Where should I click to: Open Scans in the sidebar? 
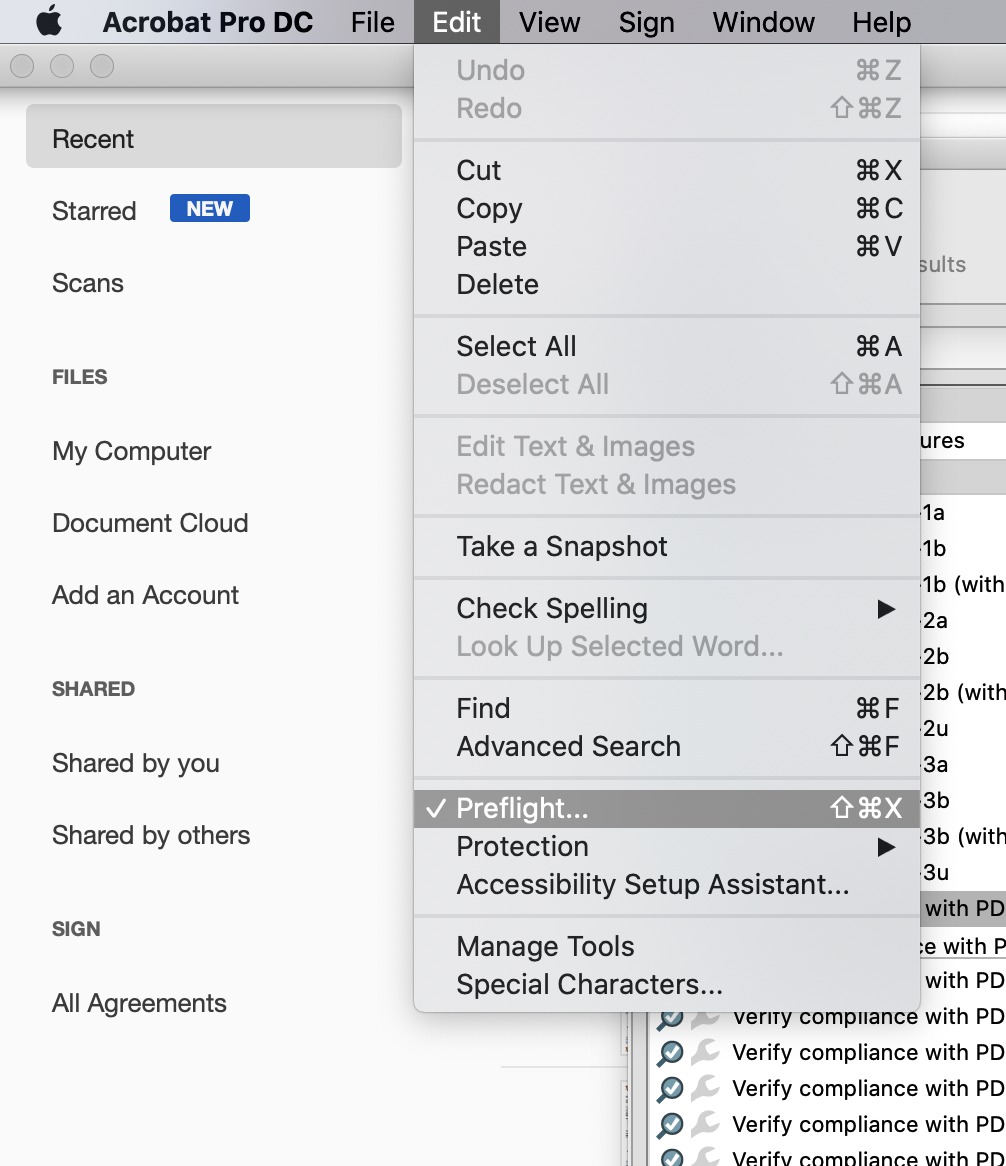[x=88, y=283]
